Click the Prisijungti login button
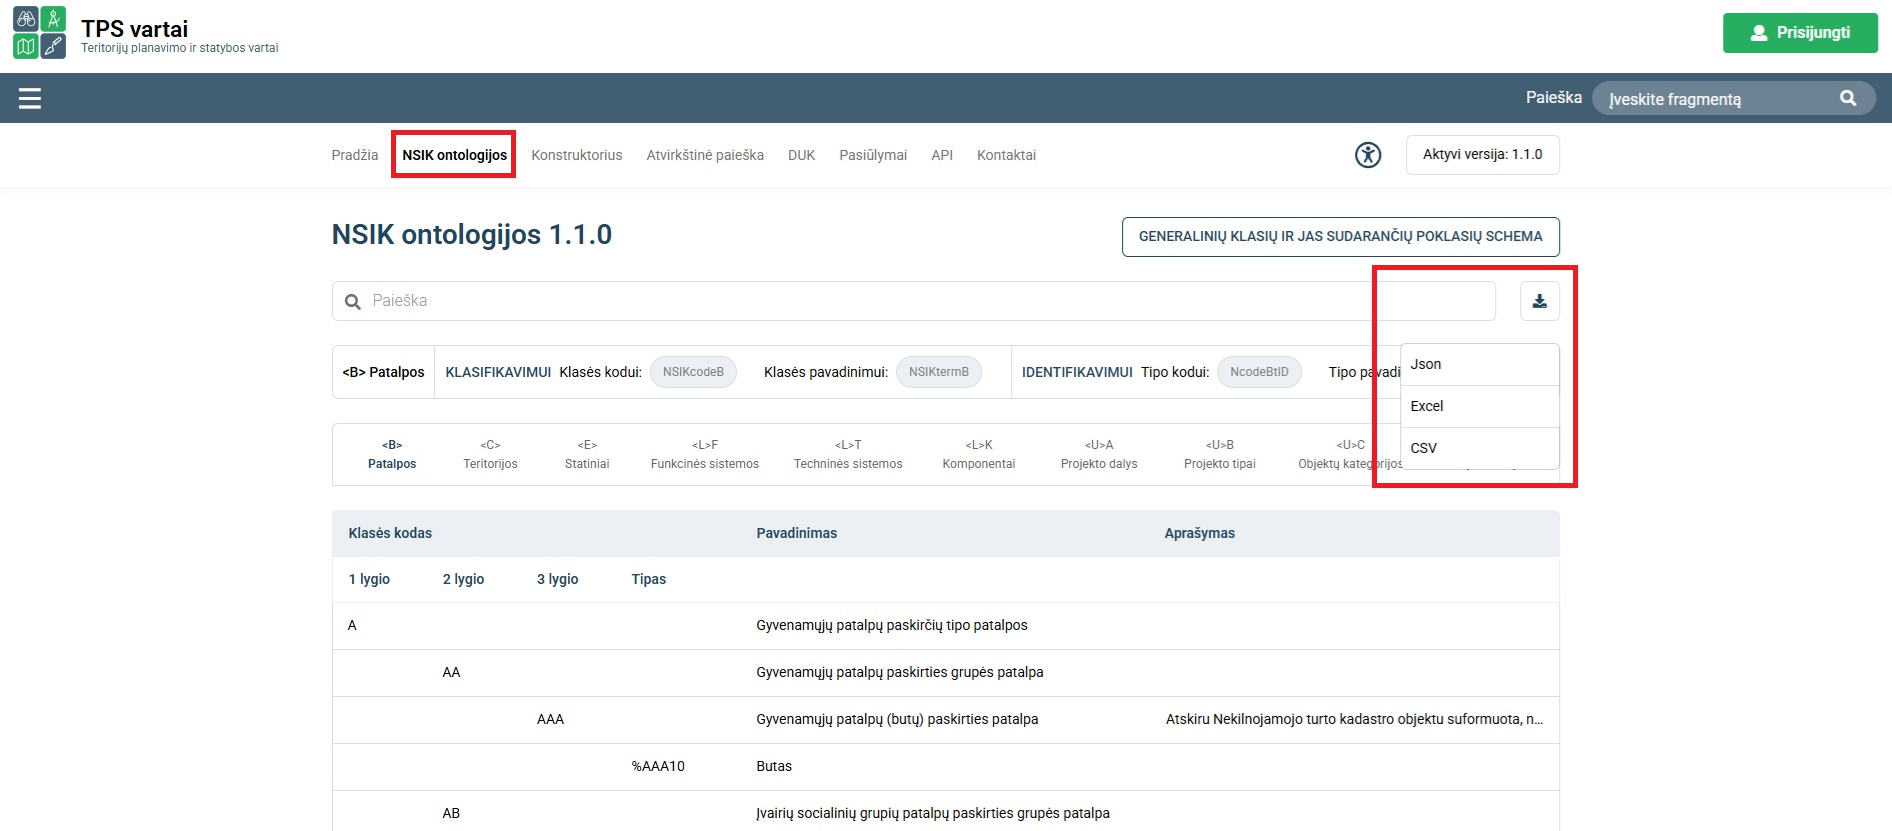The height and width of the screenshot is (831, 1892). click(x=1800, y=33)
